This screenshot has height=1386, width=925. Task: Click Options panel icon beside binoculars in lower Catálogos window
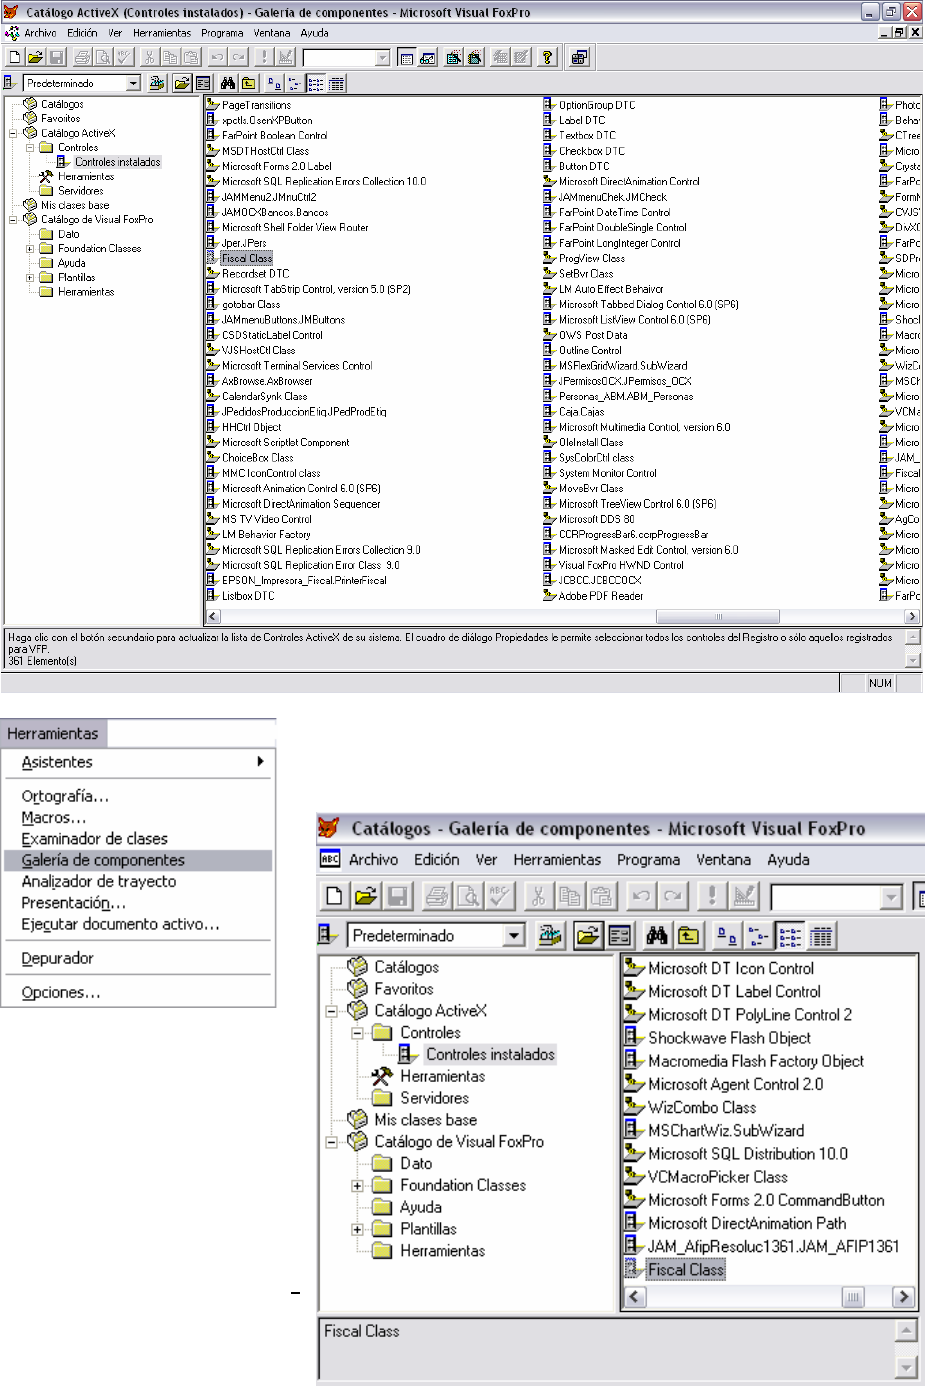(x=619, y=936)
